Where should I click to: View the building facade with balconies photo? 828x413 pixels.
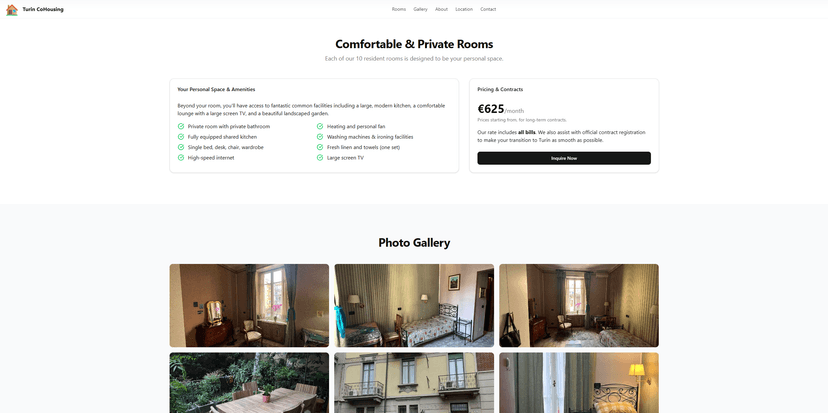[x=414, y=383]
